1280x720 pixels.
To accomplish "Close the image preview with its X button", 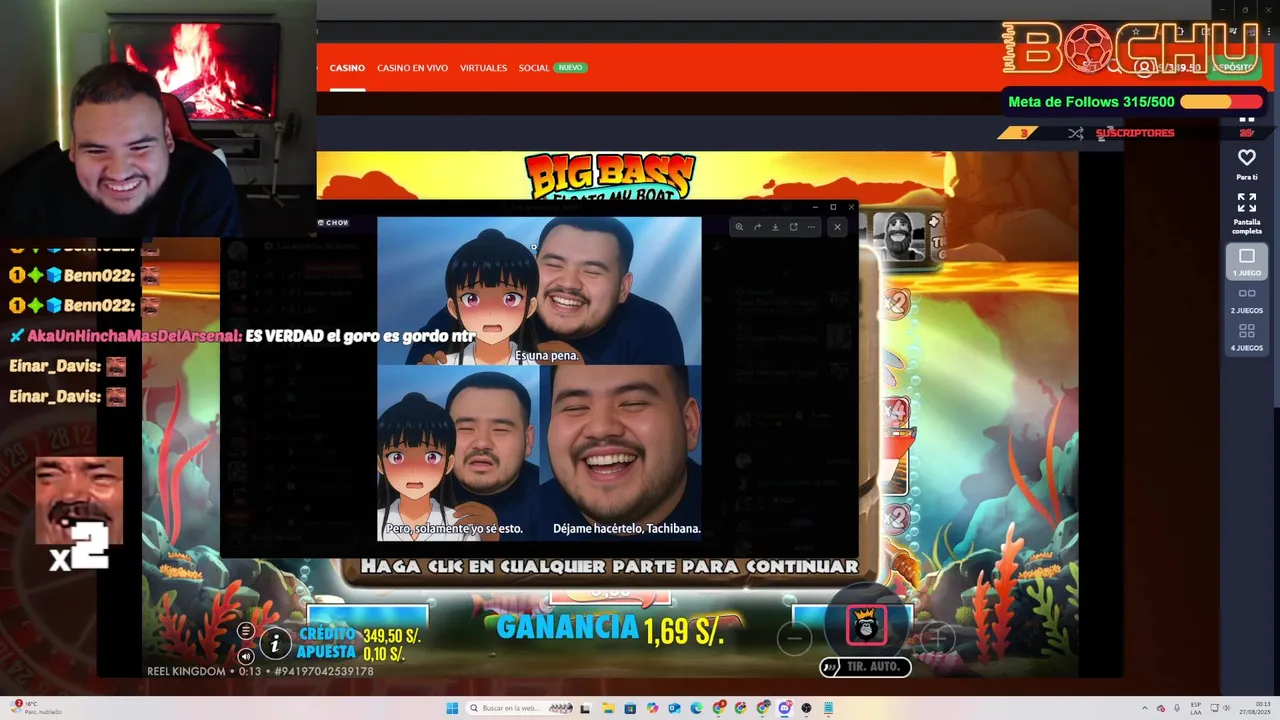I will pyautogui.click(x=837, y=227).
